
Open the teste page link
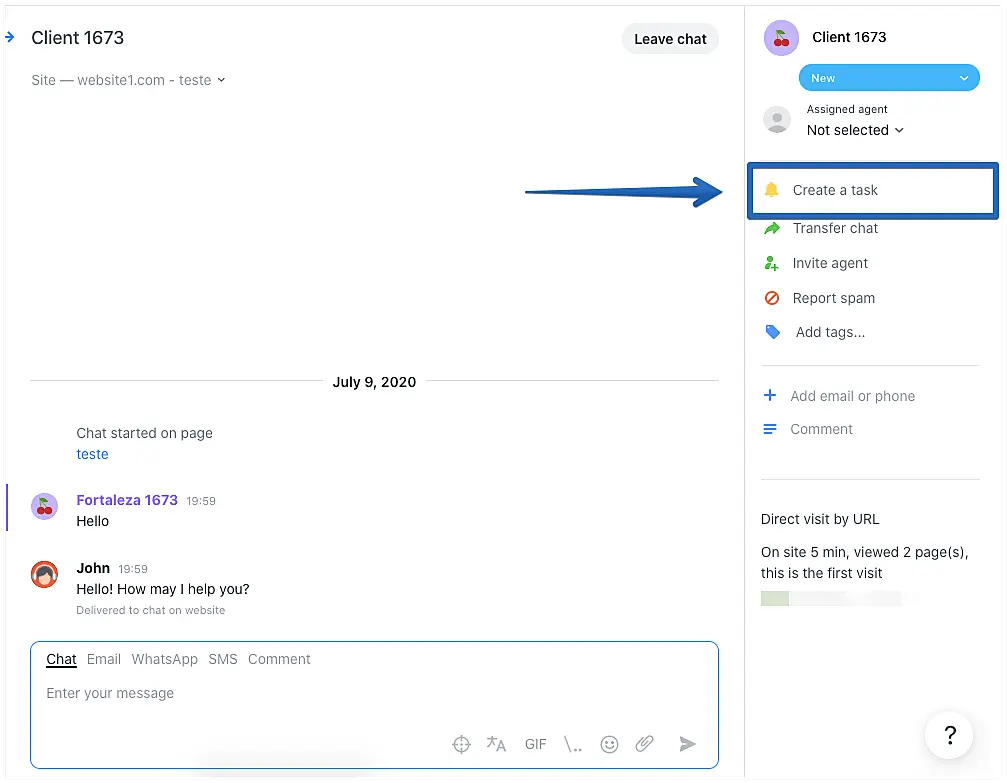tap(92, 454)
